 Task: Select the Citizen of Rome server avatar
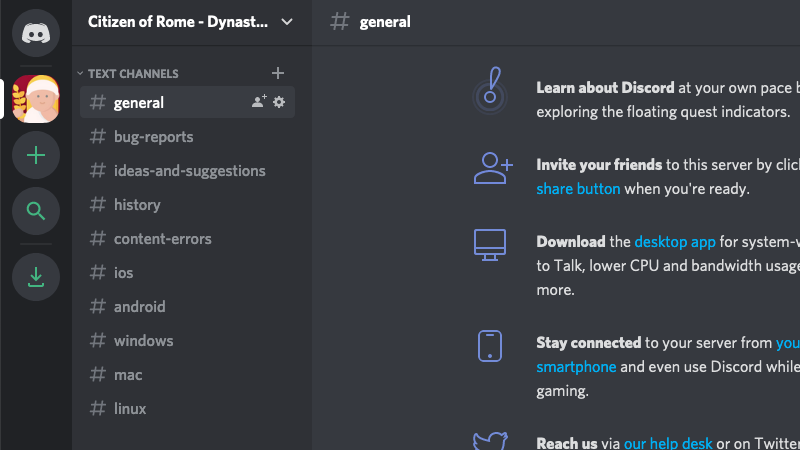36,99
